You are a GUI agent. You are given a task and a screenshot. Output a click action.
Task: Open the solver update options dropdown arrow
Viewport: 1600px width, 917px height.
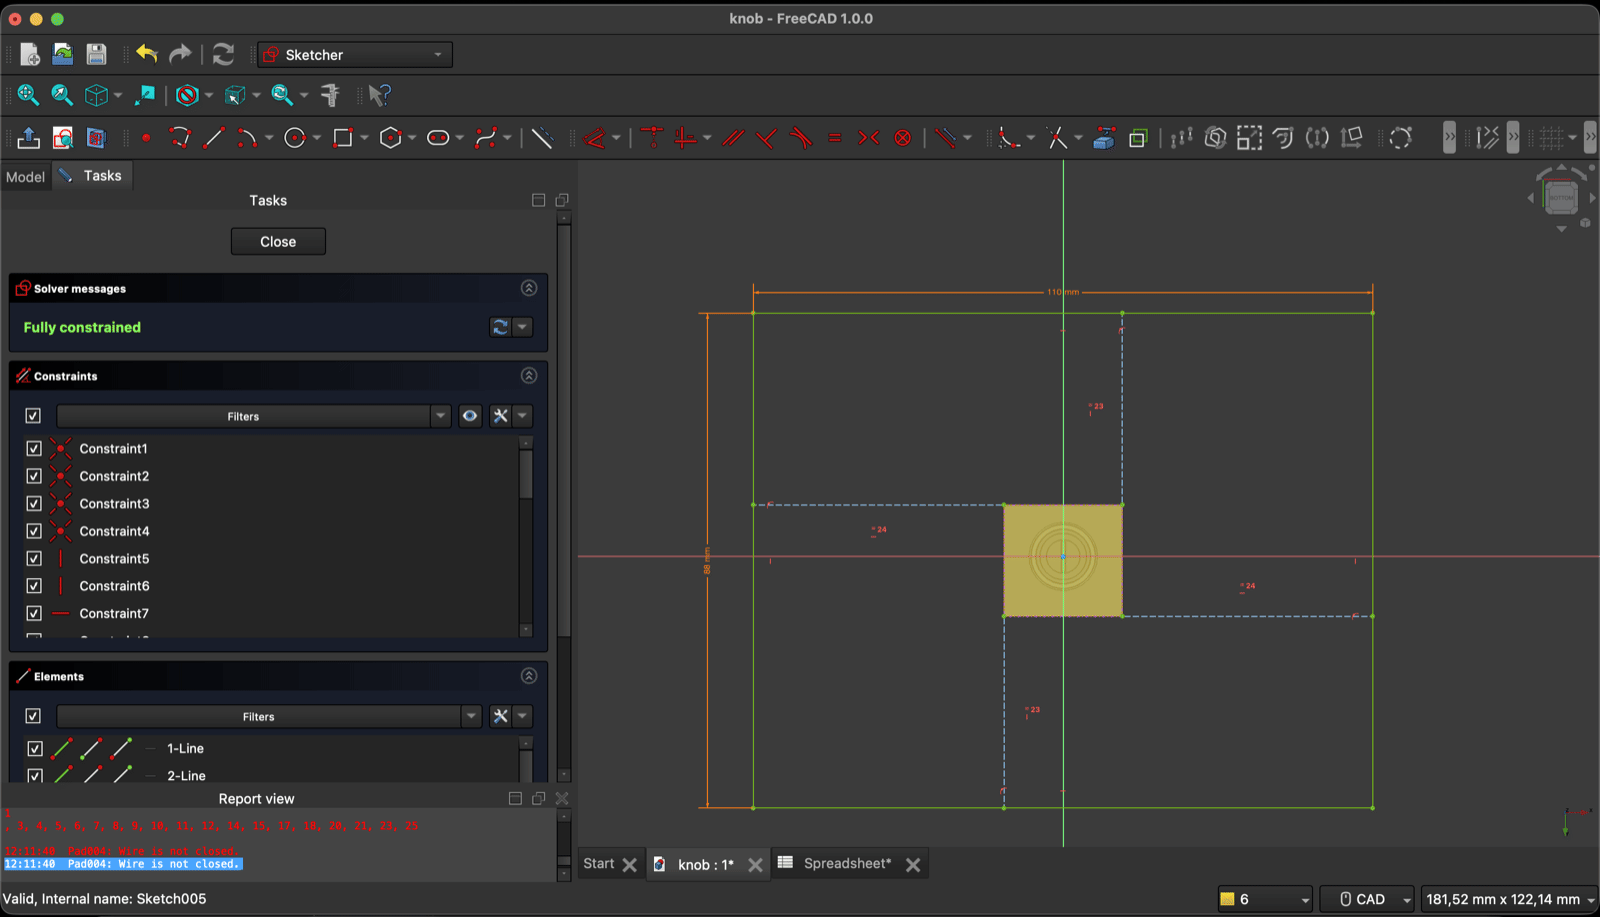click(x=522, y=327)
